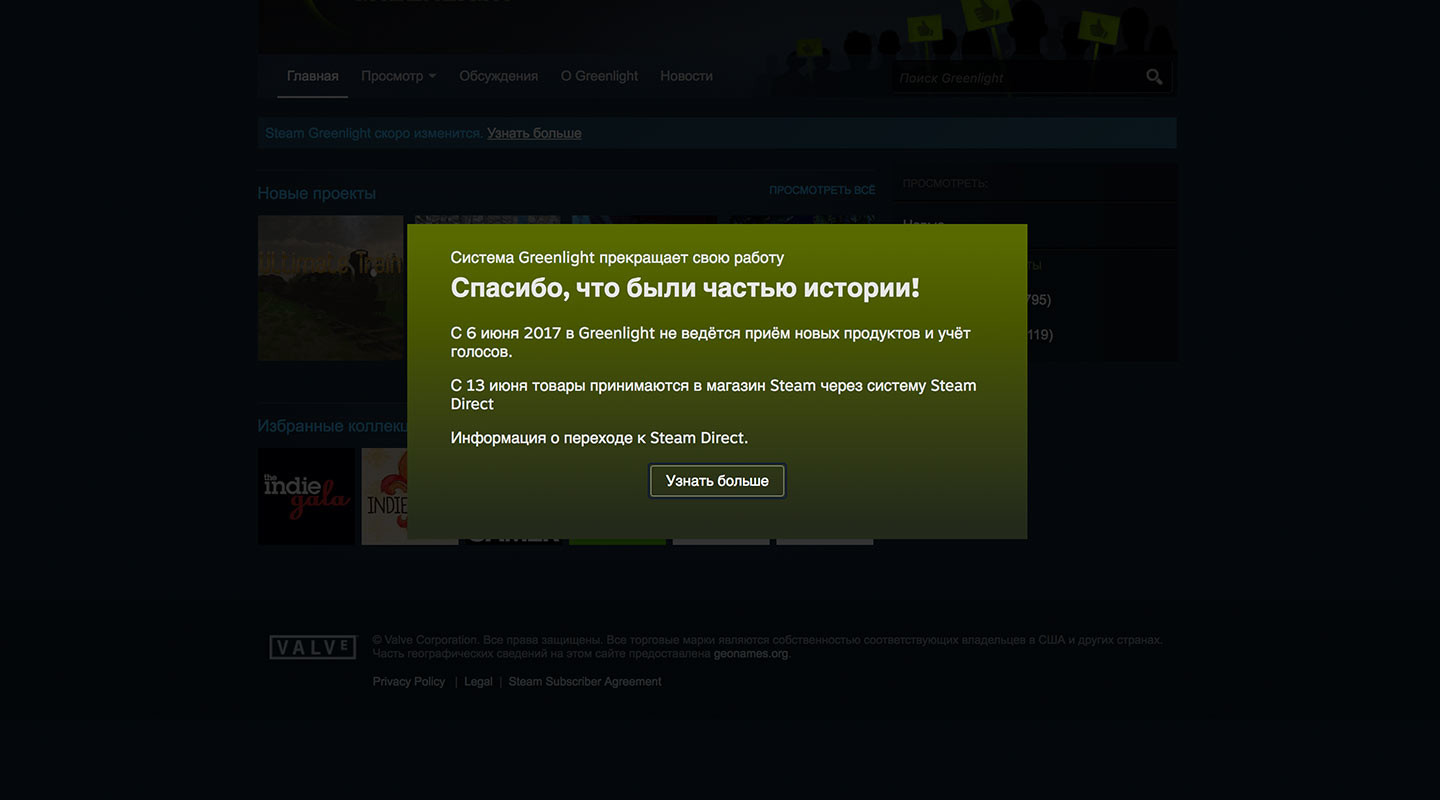Viewport: 1440px width, 800px height.
Task: Open the Indie Gala collection thumbnail
Action: coord(306,496)
